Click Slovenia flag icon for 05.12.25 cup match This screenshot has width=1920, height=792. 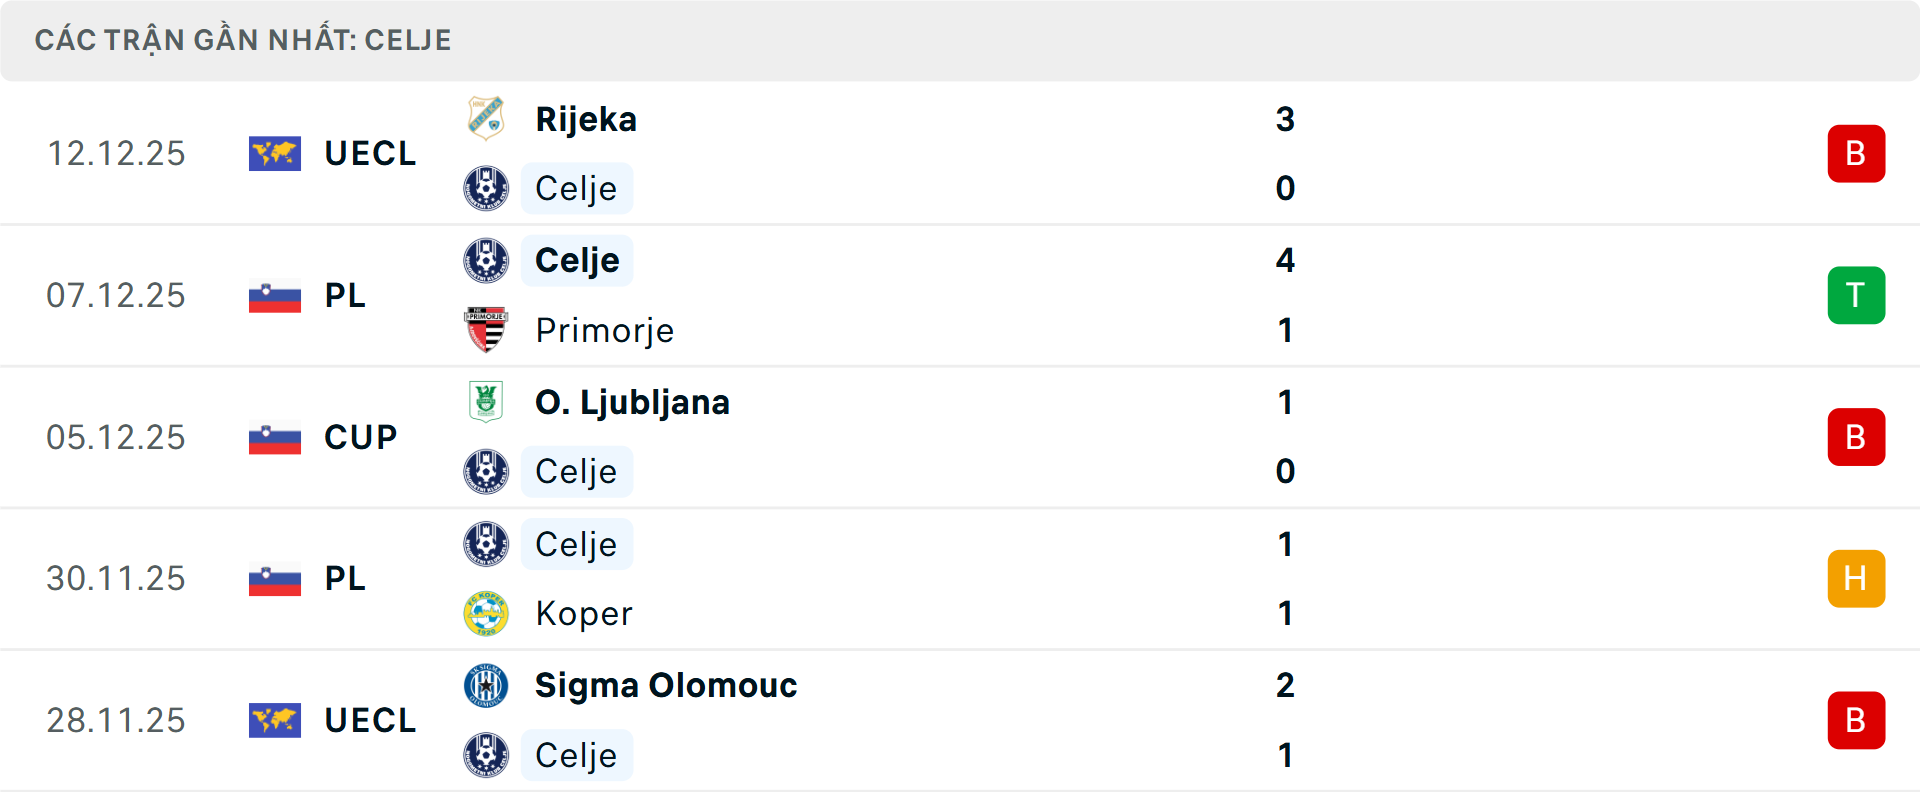(x=275, y=438)
